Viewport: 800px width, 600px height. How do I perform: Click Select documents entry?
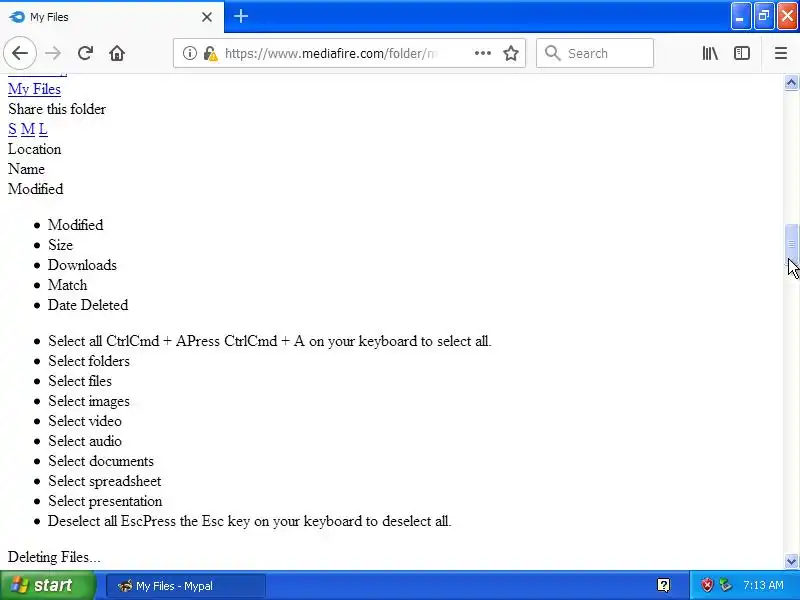[101, 461]
